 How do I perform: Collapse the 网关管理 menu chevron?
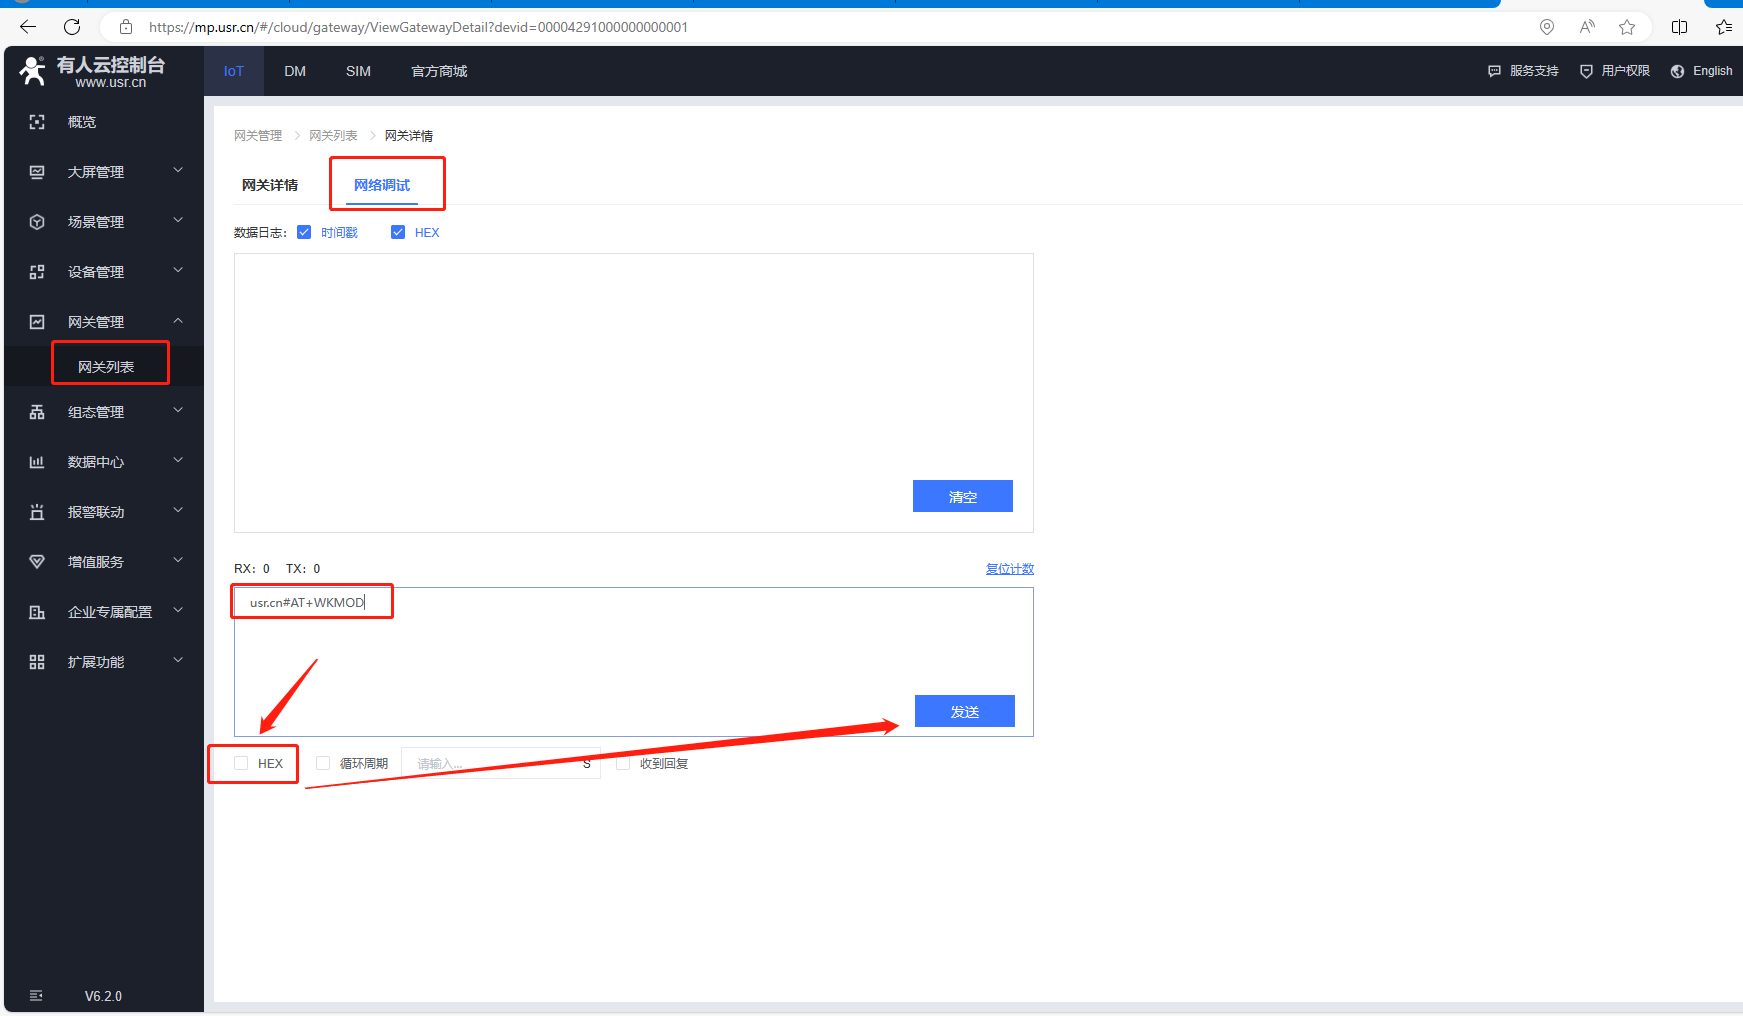click(x=178, y=321)
